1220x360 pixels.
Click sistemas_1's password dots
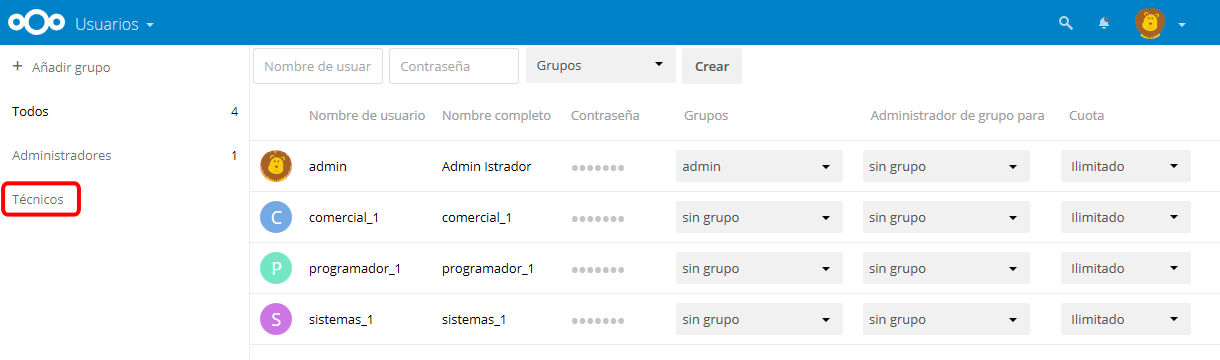(x=598, y=320)
